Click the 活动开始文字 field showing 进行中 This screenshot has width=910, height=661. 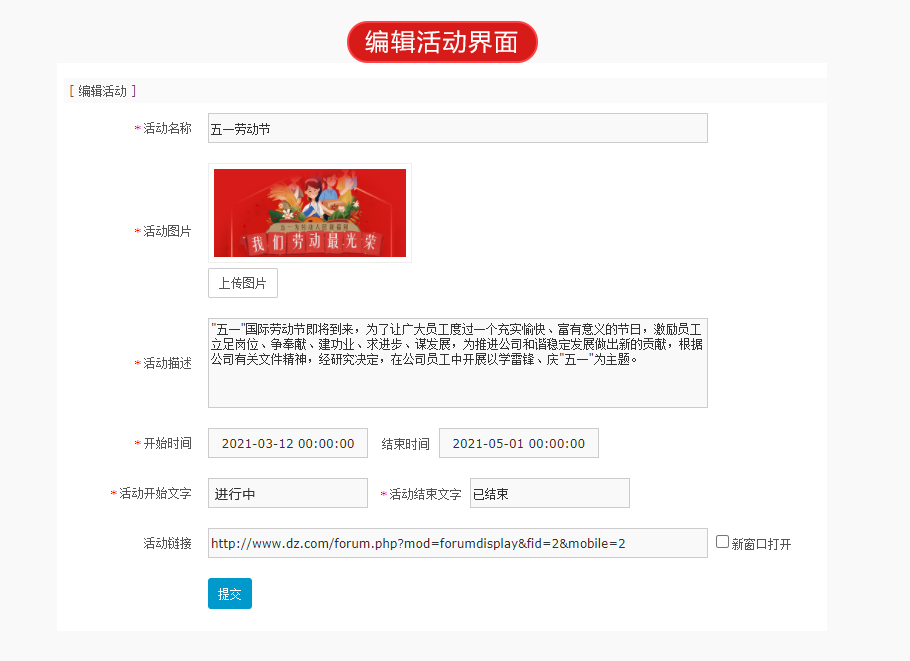click(288, 493)
